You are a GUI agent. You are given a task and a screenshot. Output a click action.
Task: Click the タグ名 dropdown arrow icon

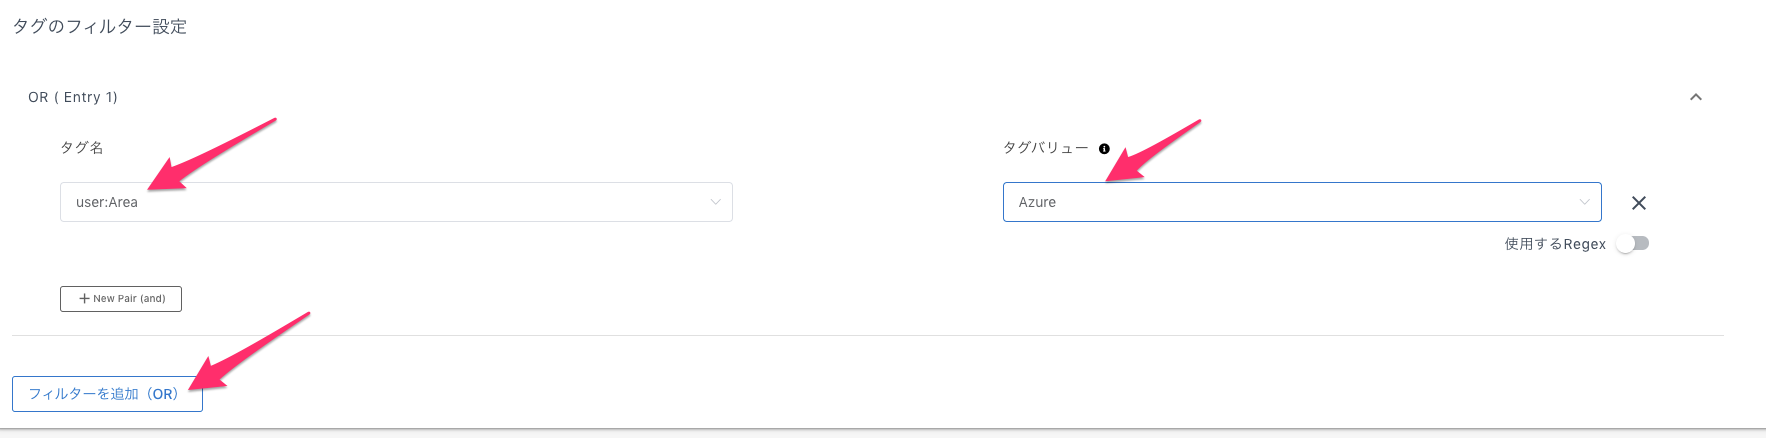pyautogui.click(x=716, y=202)
